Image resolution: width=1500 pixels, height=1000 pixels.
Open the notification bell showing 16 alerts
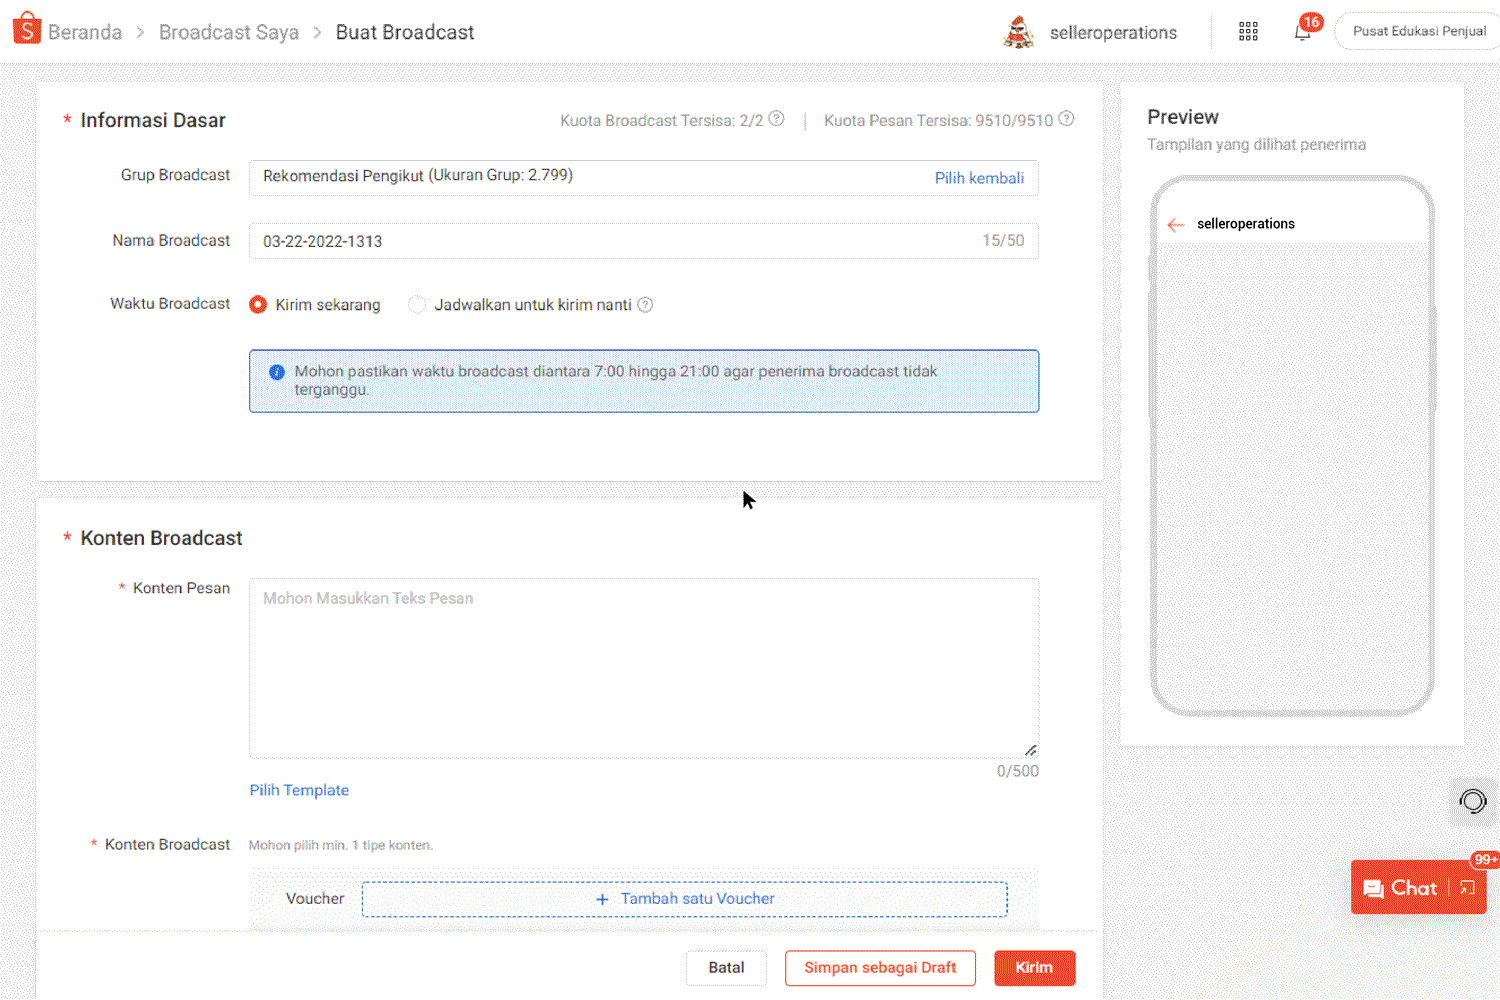coord(1301,32)
